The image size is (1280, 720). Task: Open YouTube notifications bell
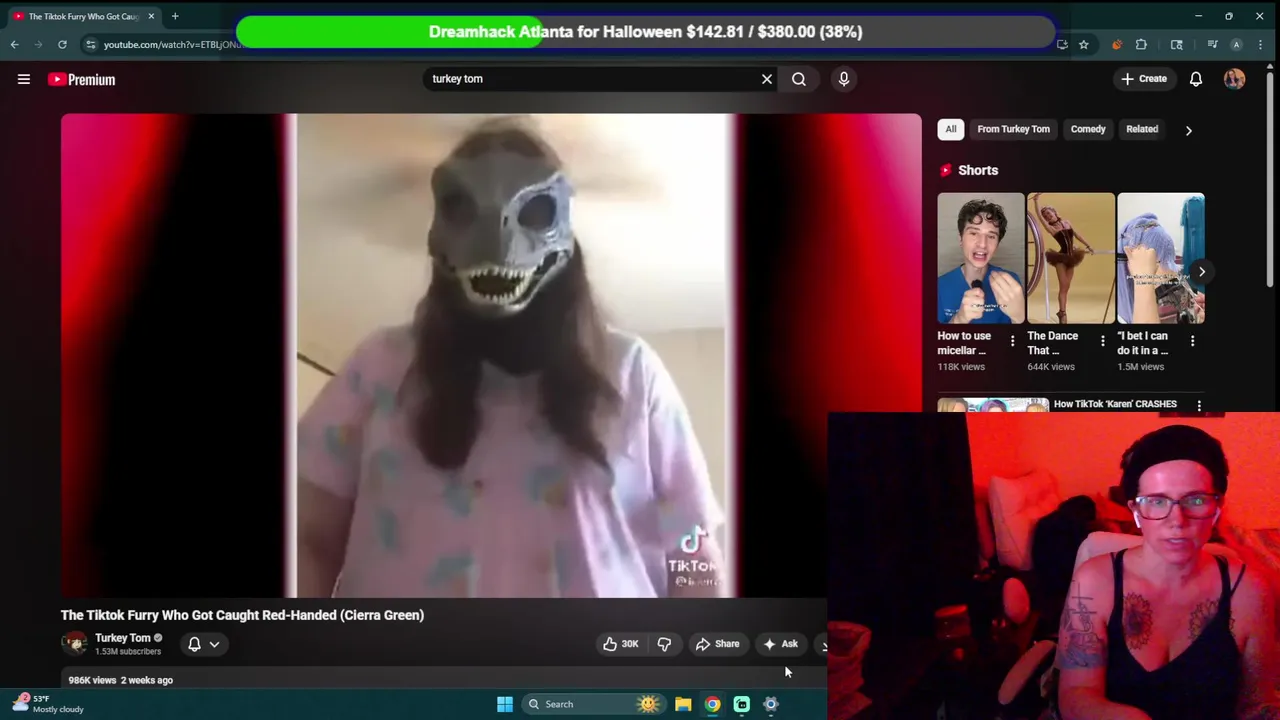coord(1196,79)
